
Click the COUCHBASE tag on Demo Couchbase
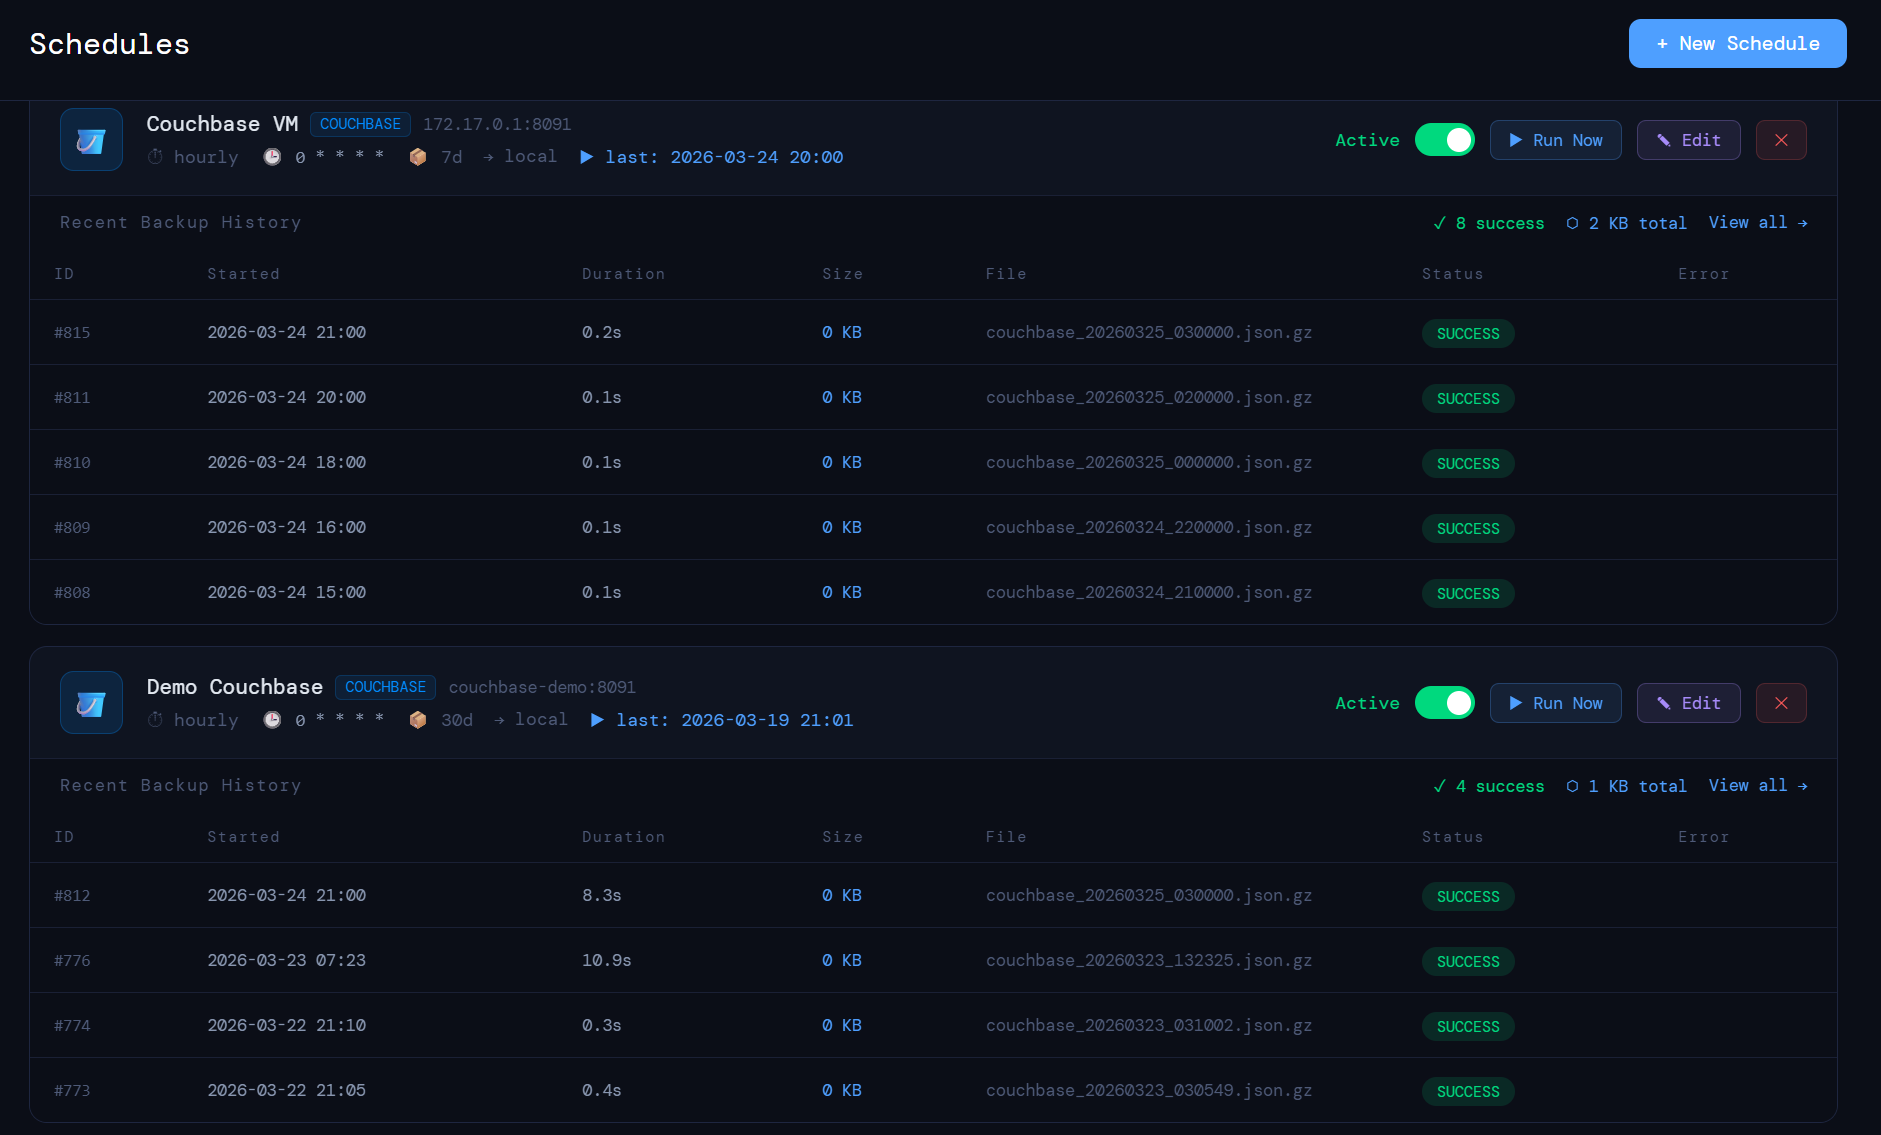(385, 687)
